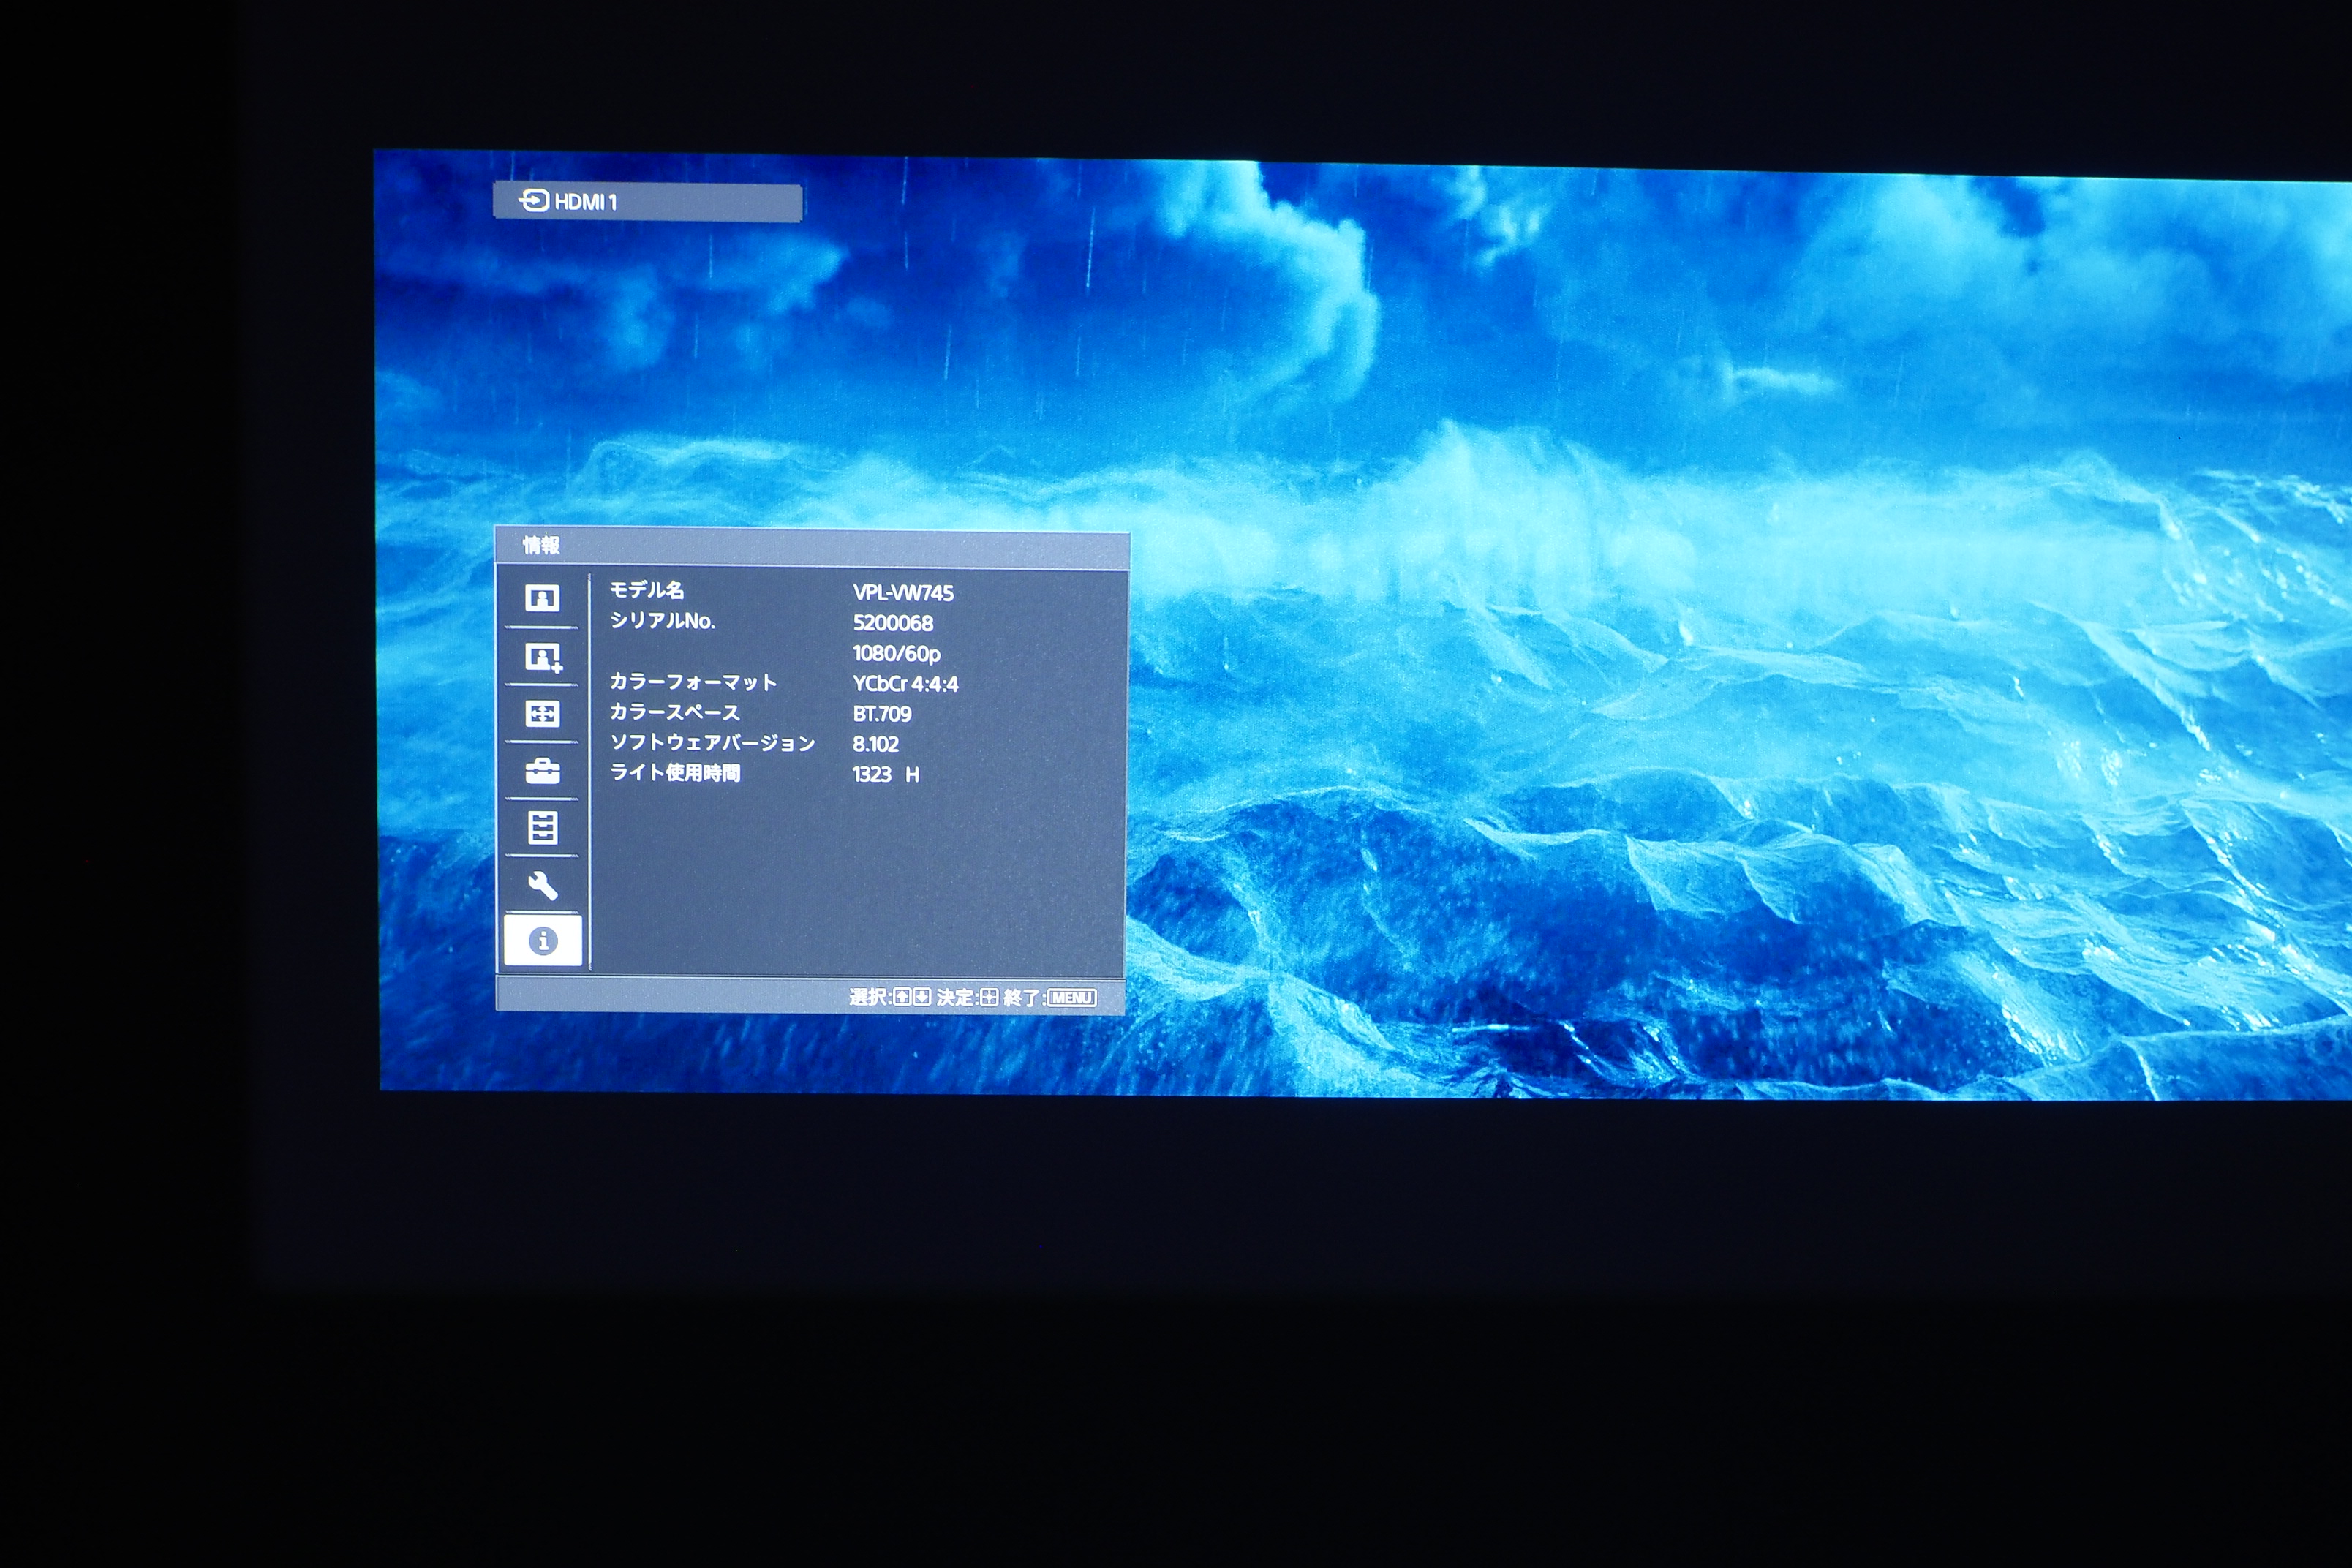Click the ソフトウェアバージョン label
Screen dimensions: 2352x1568
(x=712, y=743)
